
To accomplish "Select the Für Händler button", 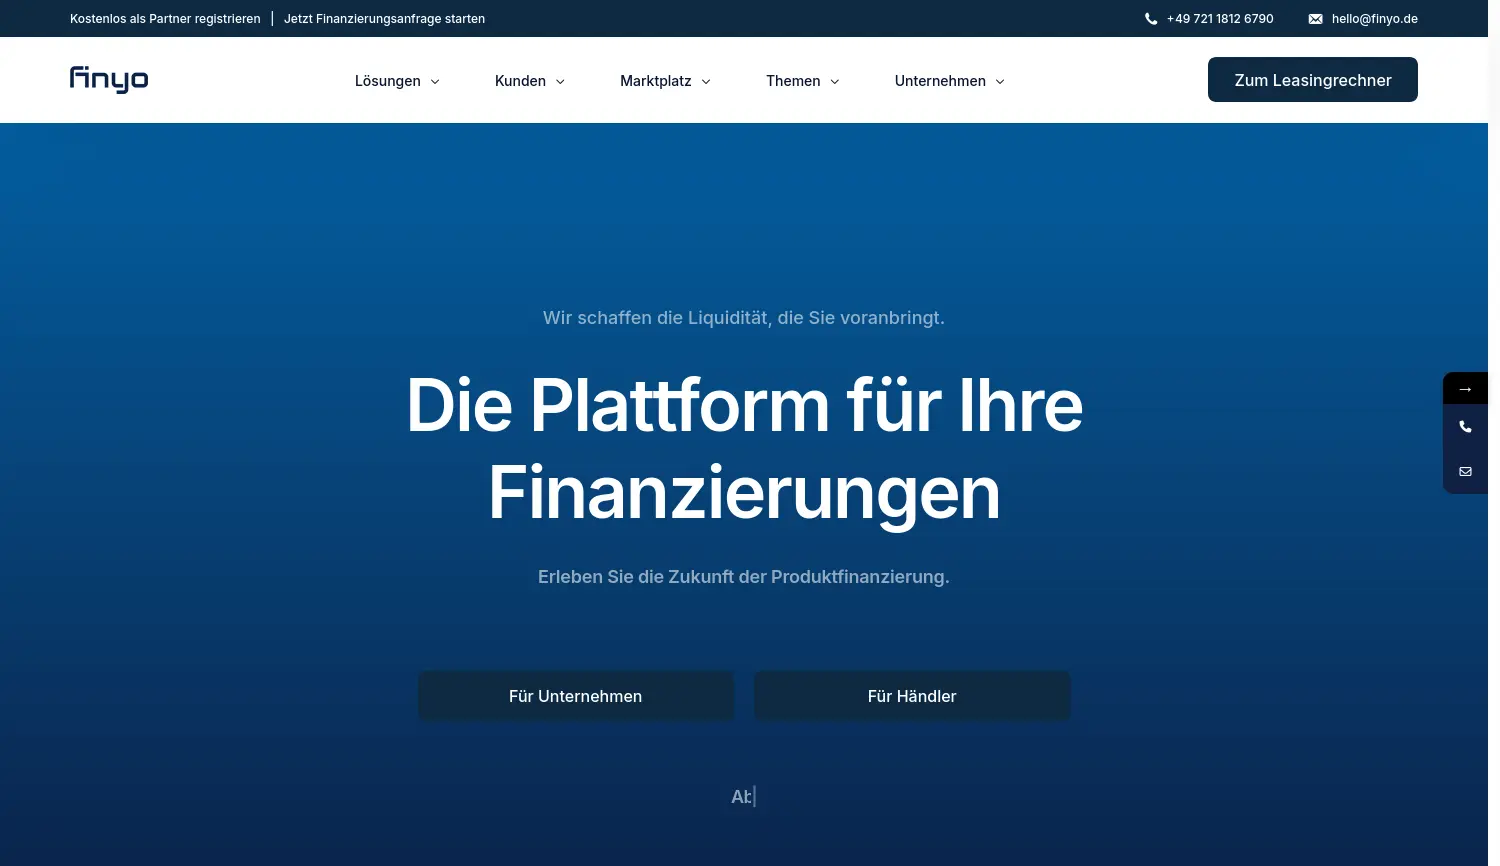I will tap(912, 696).
